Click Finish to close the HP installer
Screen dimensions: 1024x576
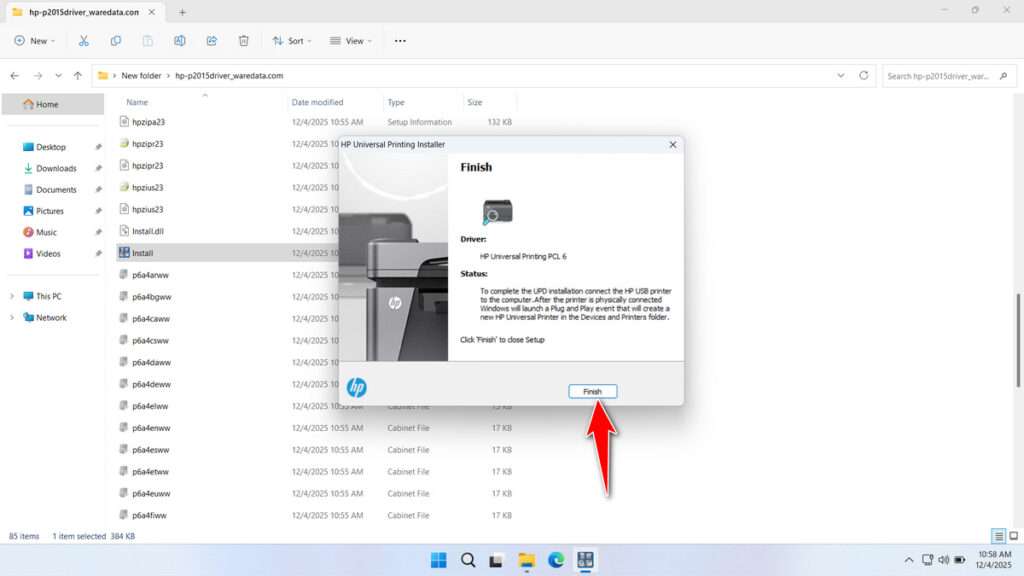593,391
